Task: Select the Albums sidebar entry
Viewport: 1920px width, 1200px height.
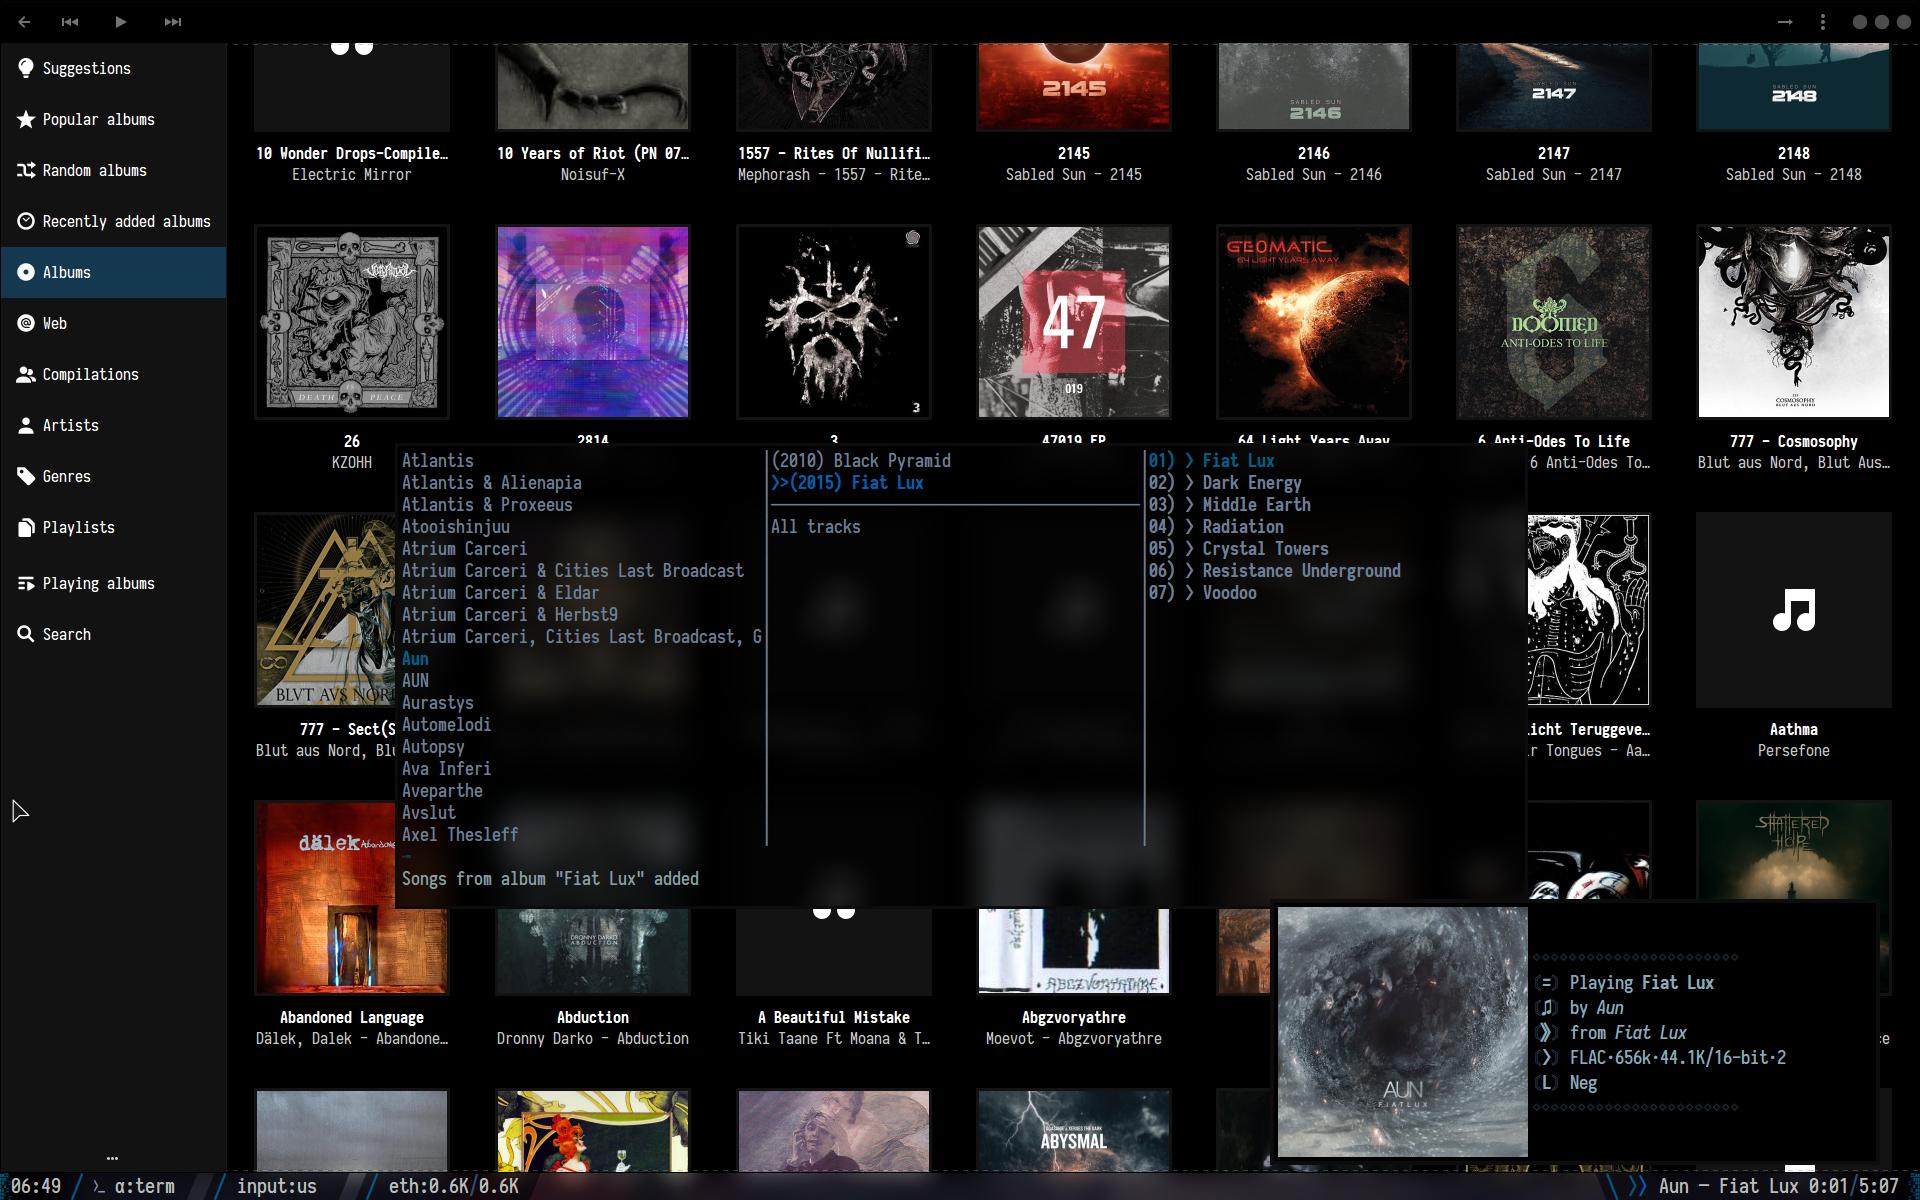Action: tap(113, 272)
